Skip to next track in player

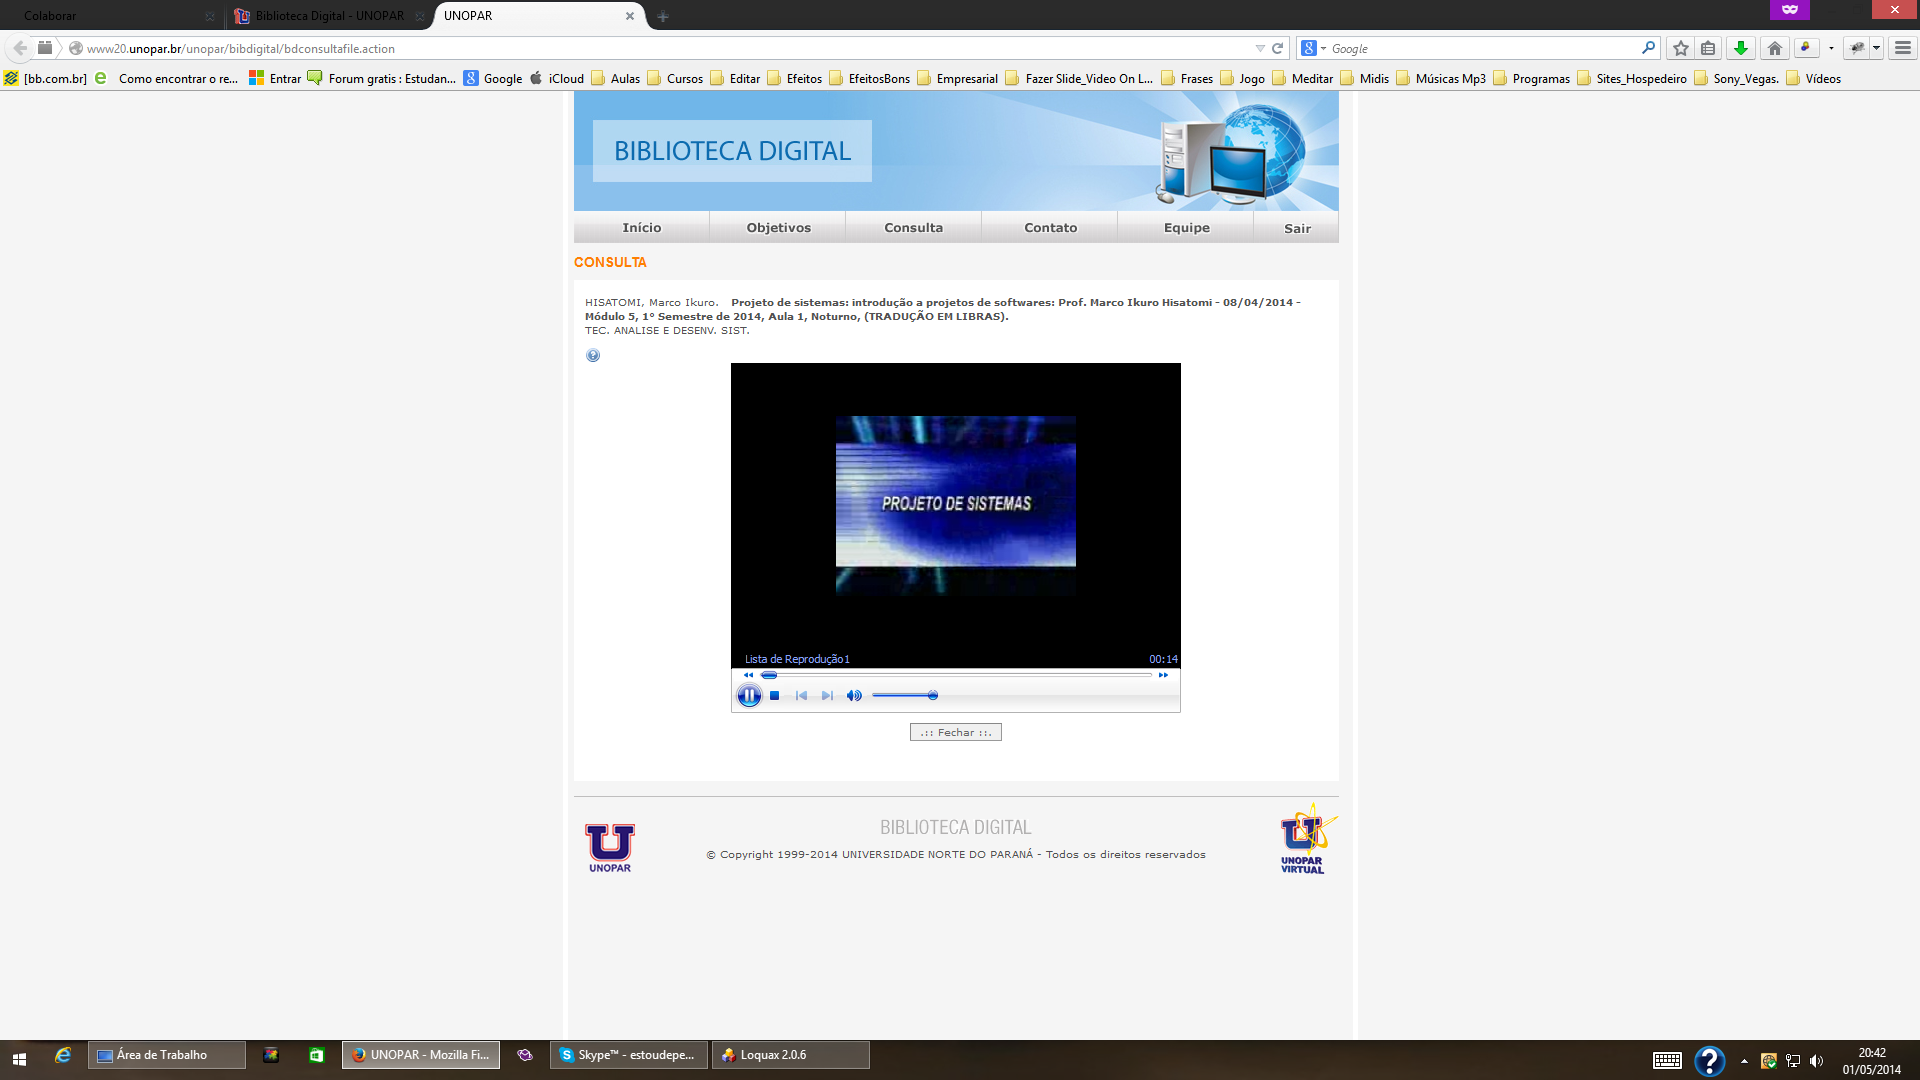click(827, 696)
